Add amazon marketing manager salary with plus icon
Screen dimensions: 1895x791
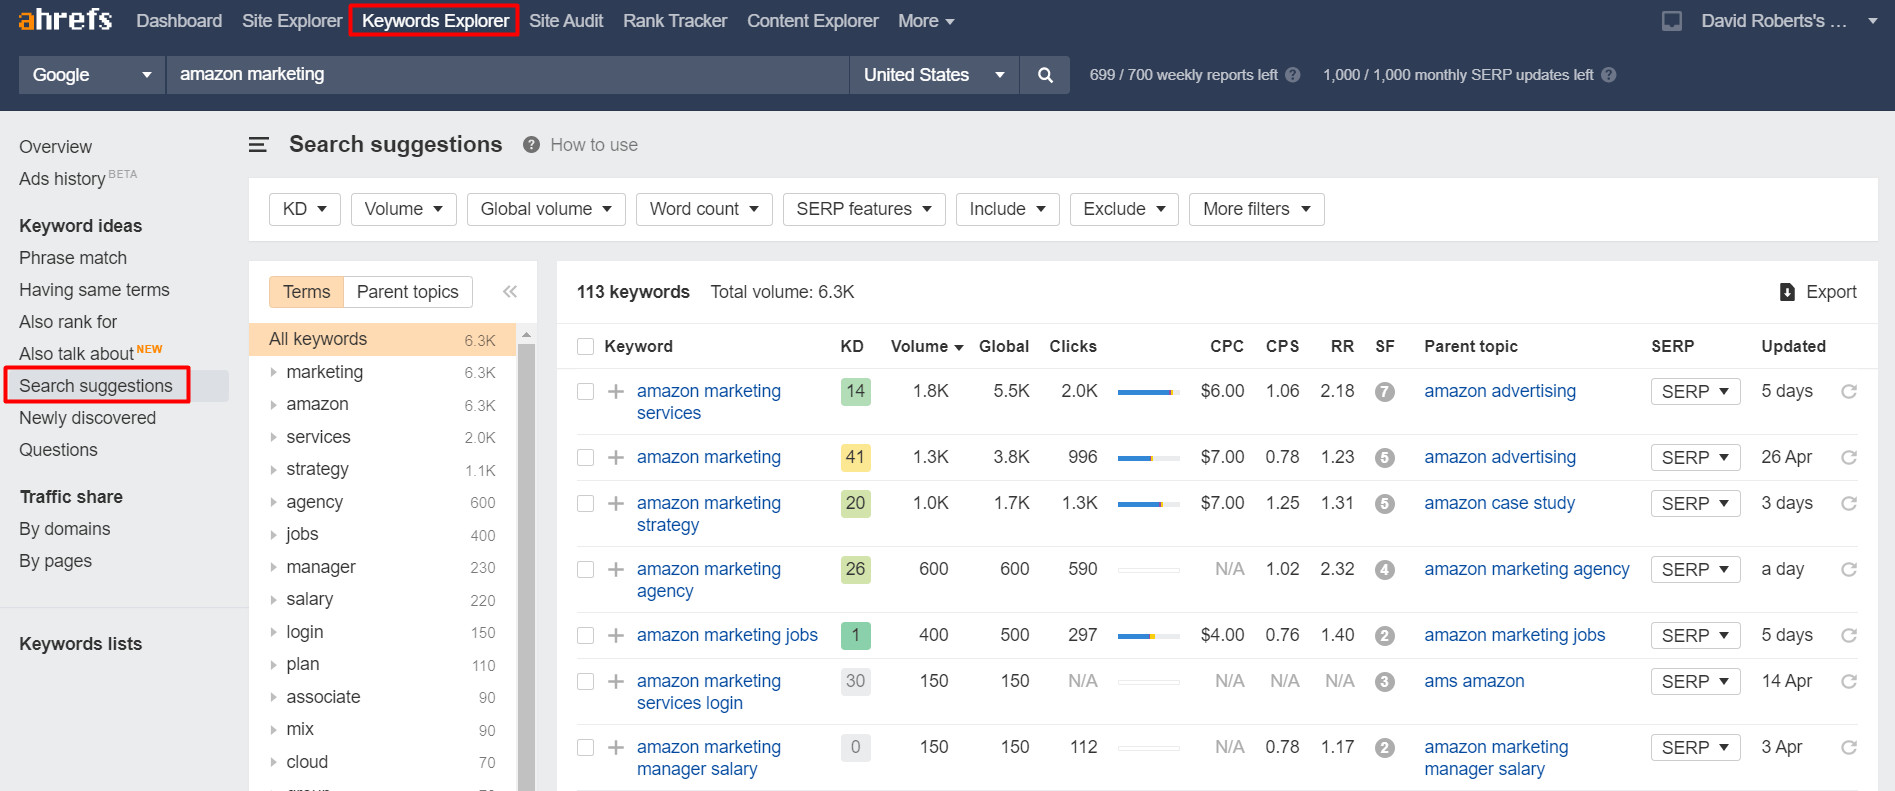coord(616,747)
